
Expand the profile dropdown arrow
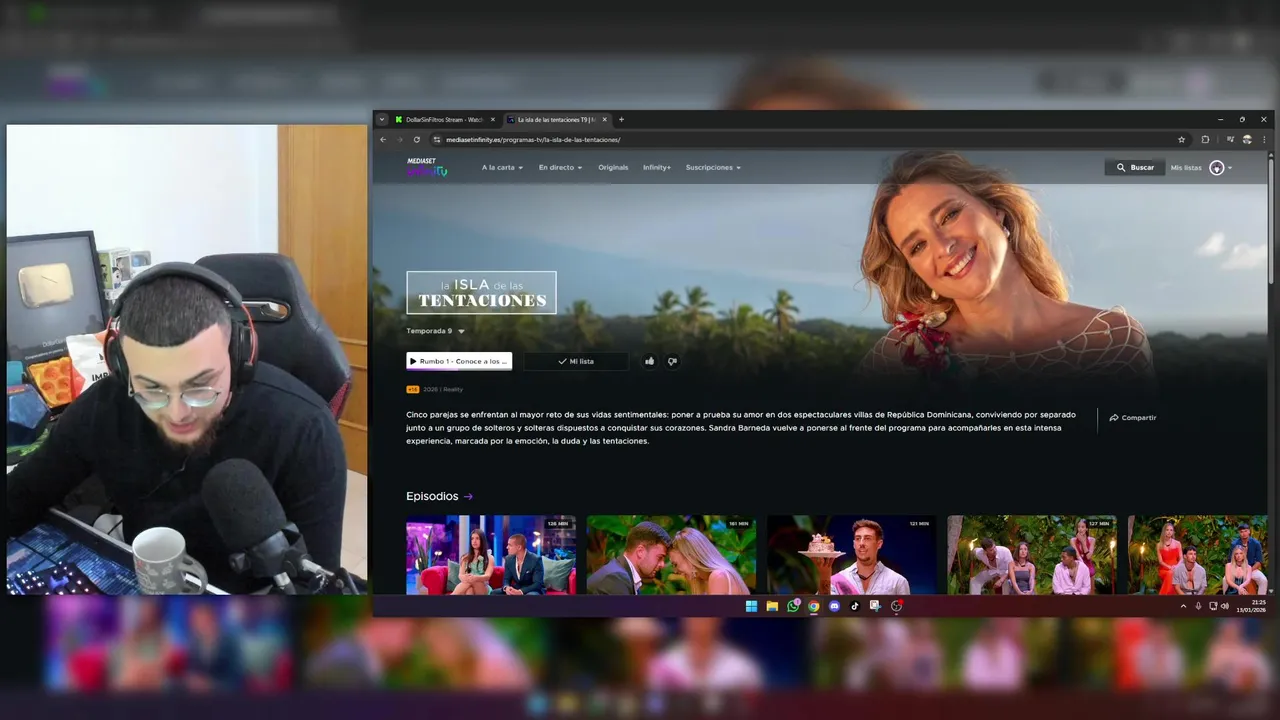tap(1230, 168)
